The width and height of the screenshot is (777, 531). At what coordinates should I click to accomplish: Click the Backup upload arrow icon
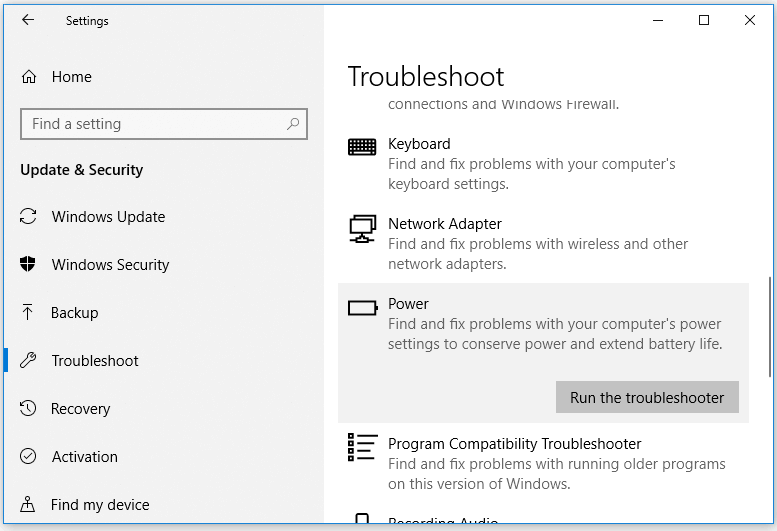(x=29, y=313)
